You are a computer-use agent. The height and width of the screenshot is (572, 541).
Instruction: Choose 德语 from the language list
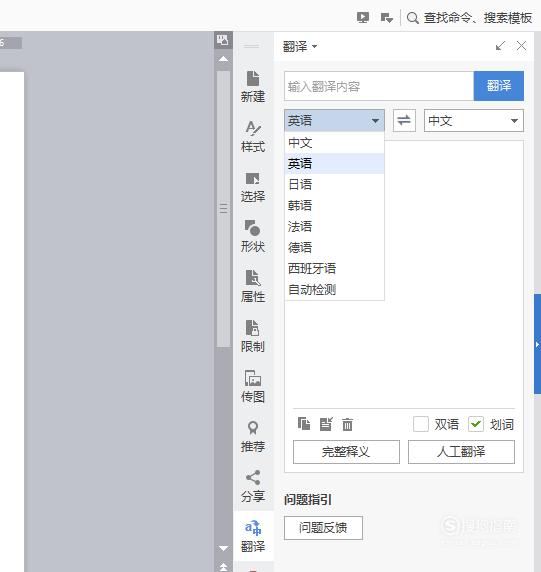(334, 247)
